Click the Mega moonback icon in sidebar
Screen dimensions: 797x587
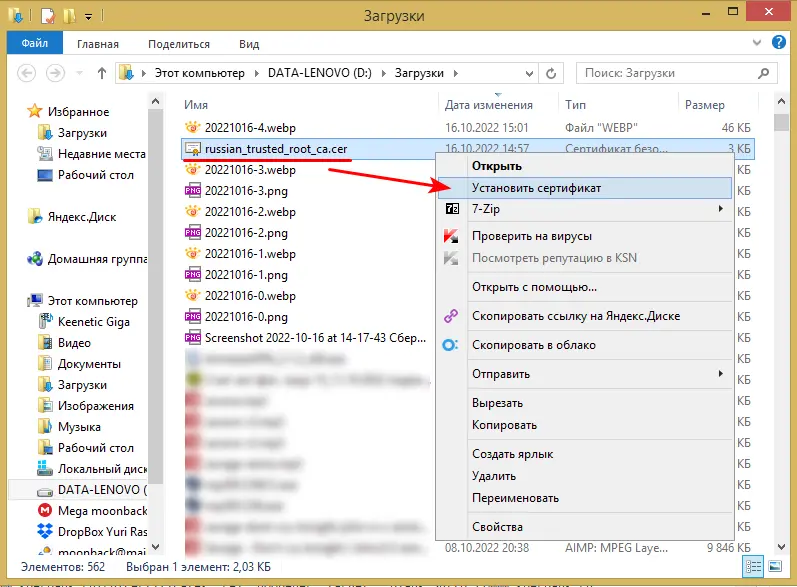pos(45,510)
